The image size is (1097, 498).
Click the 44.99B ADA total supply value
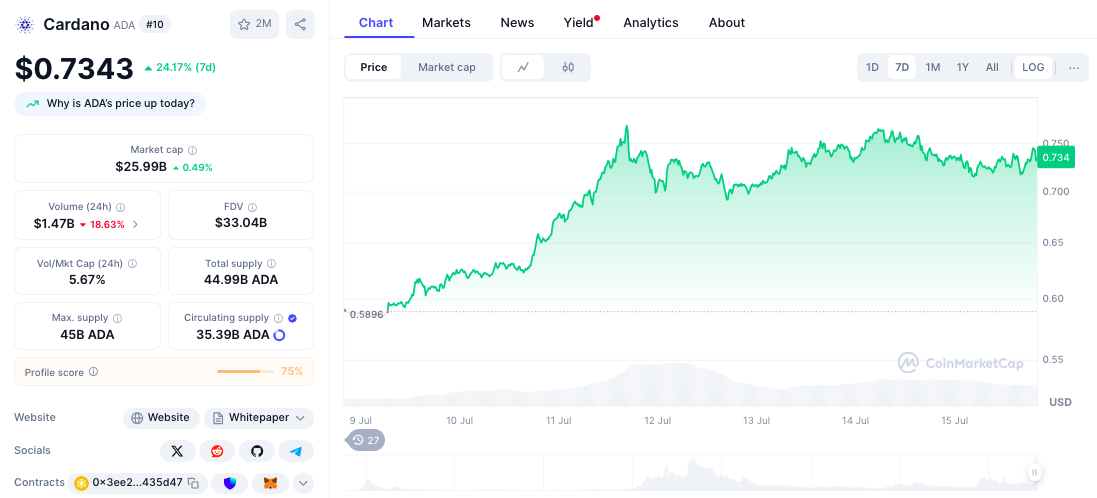tap(241, 280)
